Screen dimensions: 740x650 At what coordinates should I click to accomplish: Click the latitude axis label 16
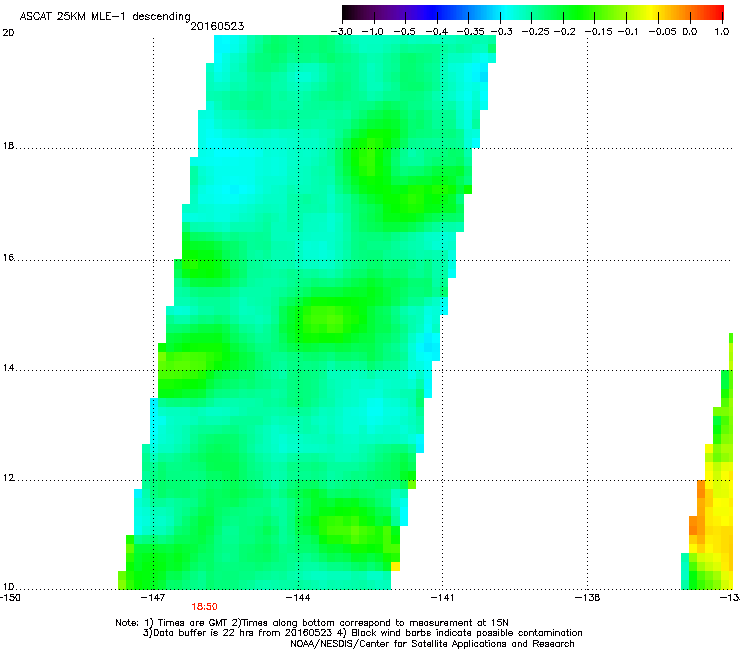8,258
